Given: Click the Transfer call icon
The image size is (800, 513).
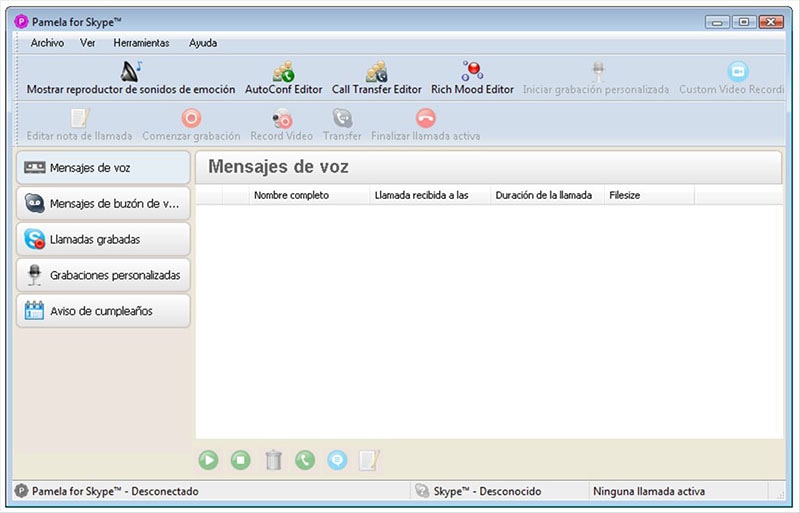Looking at the screenshot, I should click(342, 118).
